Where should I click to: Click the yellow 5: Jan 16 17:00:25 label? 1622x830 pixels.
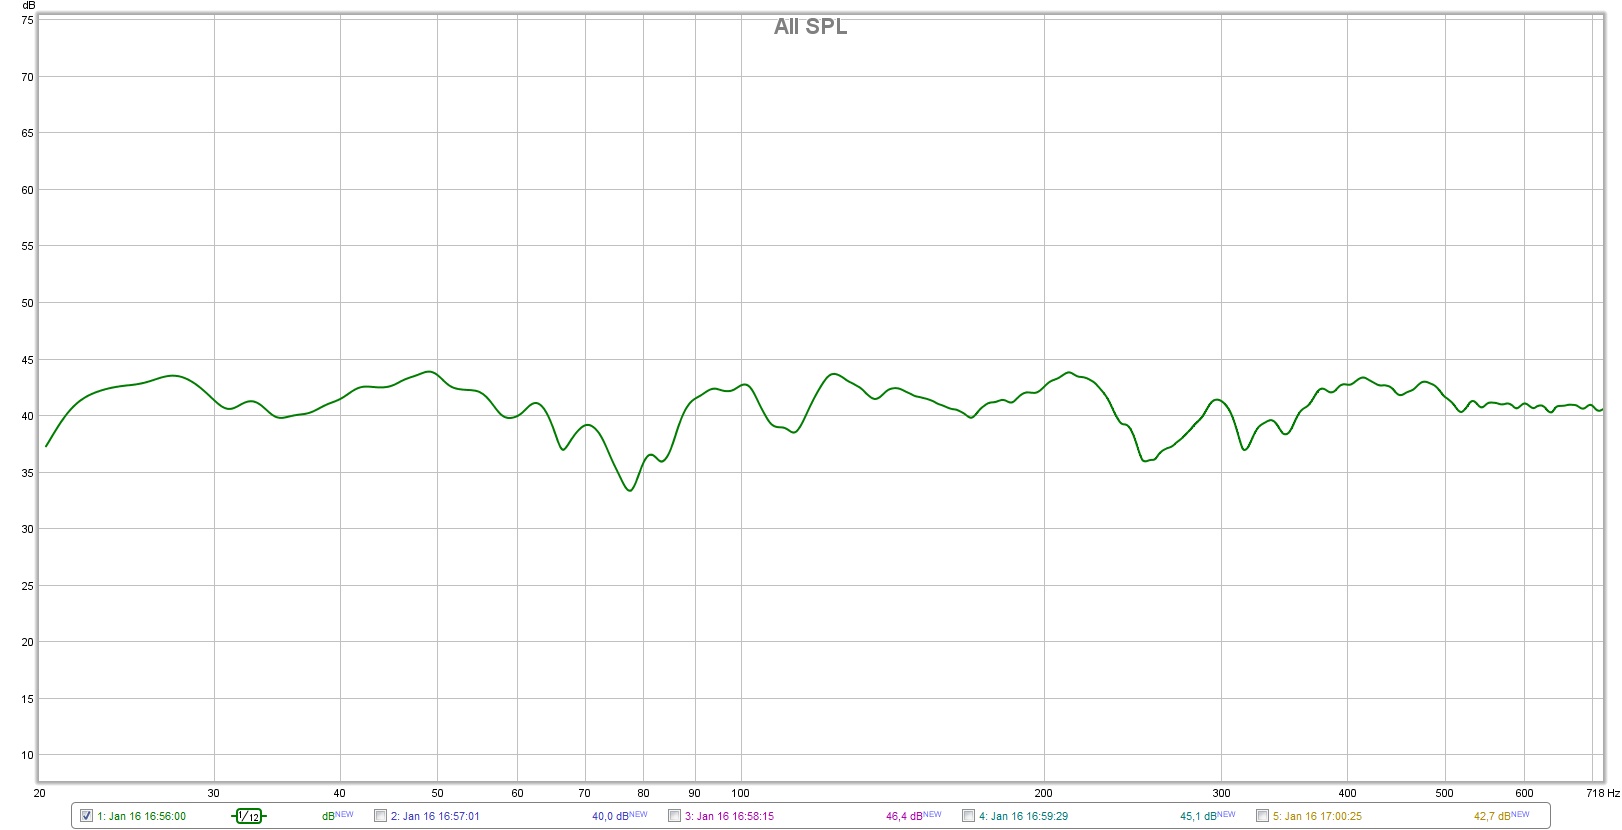tap(1317, 816)
